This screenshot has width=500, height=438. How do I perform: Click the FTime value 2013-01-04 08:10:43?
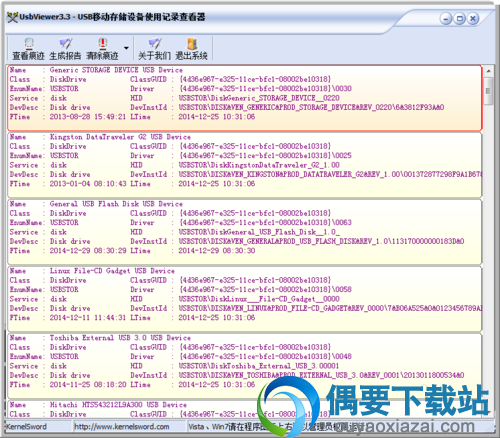point(88,184)
